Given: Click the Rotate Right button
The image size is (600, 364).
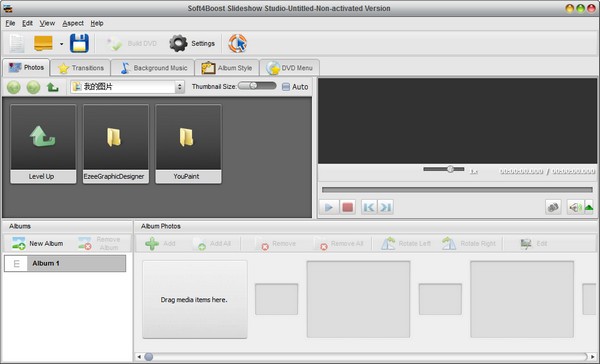Looking at the screenshot, I should (x=469, y=243).
